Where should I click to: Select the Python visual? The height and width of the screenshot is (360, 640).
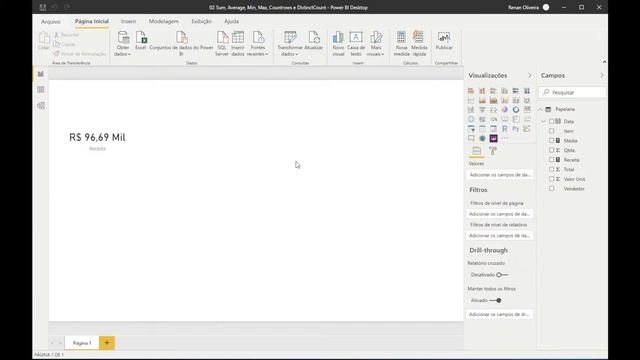516,129
